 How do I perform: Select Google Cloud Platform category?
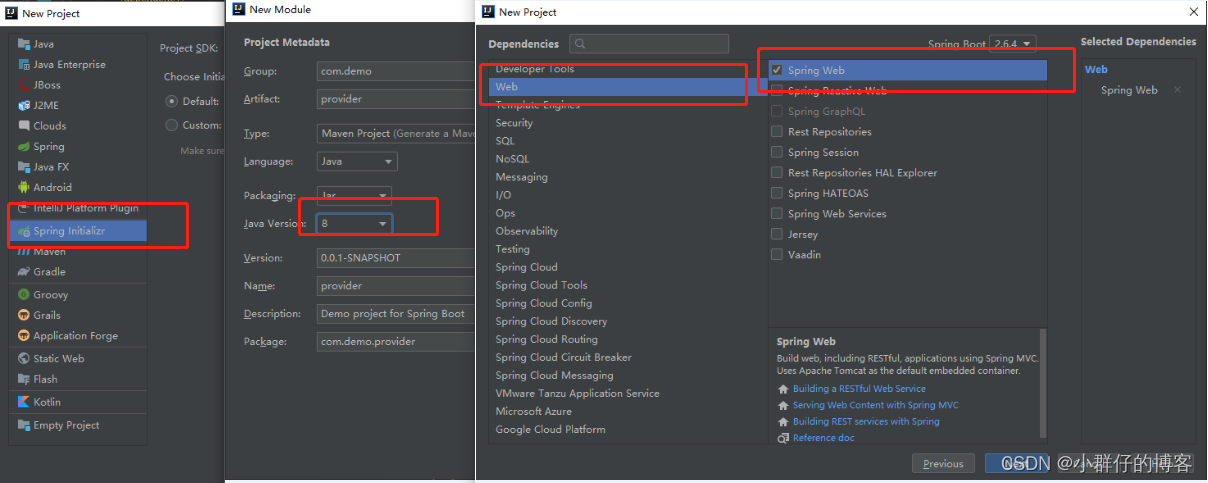coord(550,429)
